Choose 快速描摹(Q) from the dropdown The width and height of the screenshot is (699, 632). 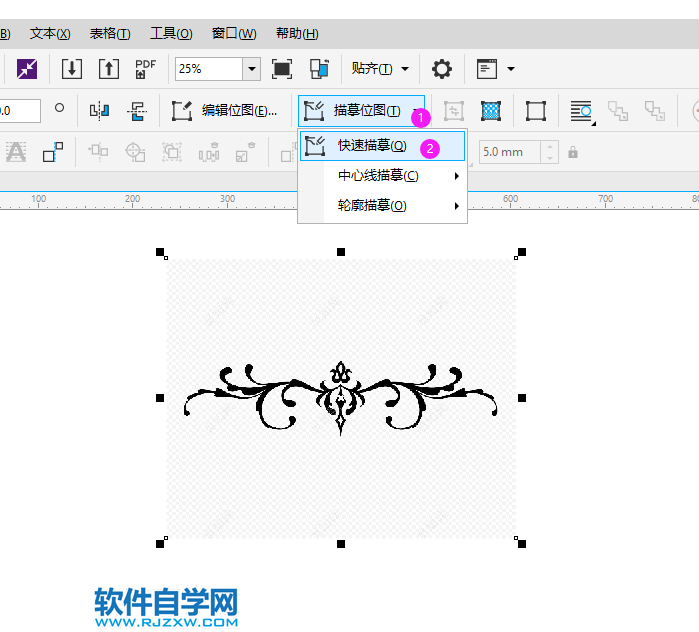382,146
